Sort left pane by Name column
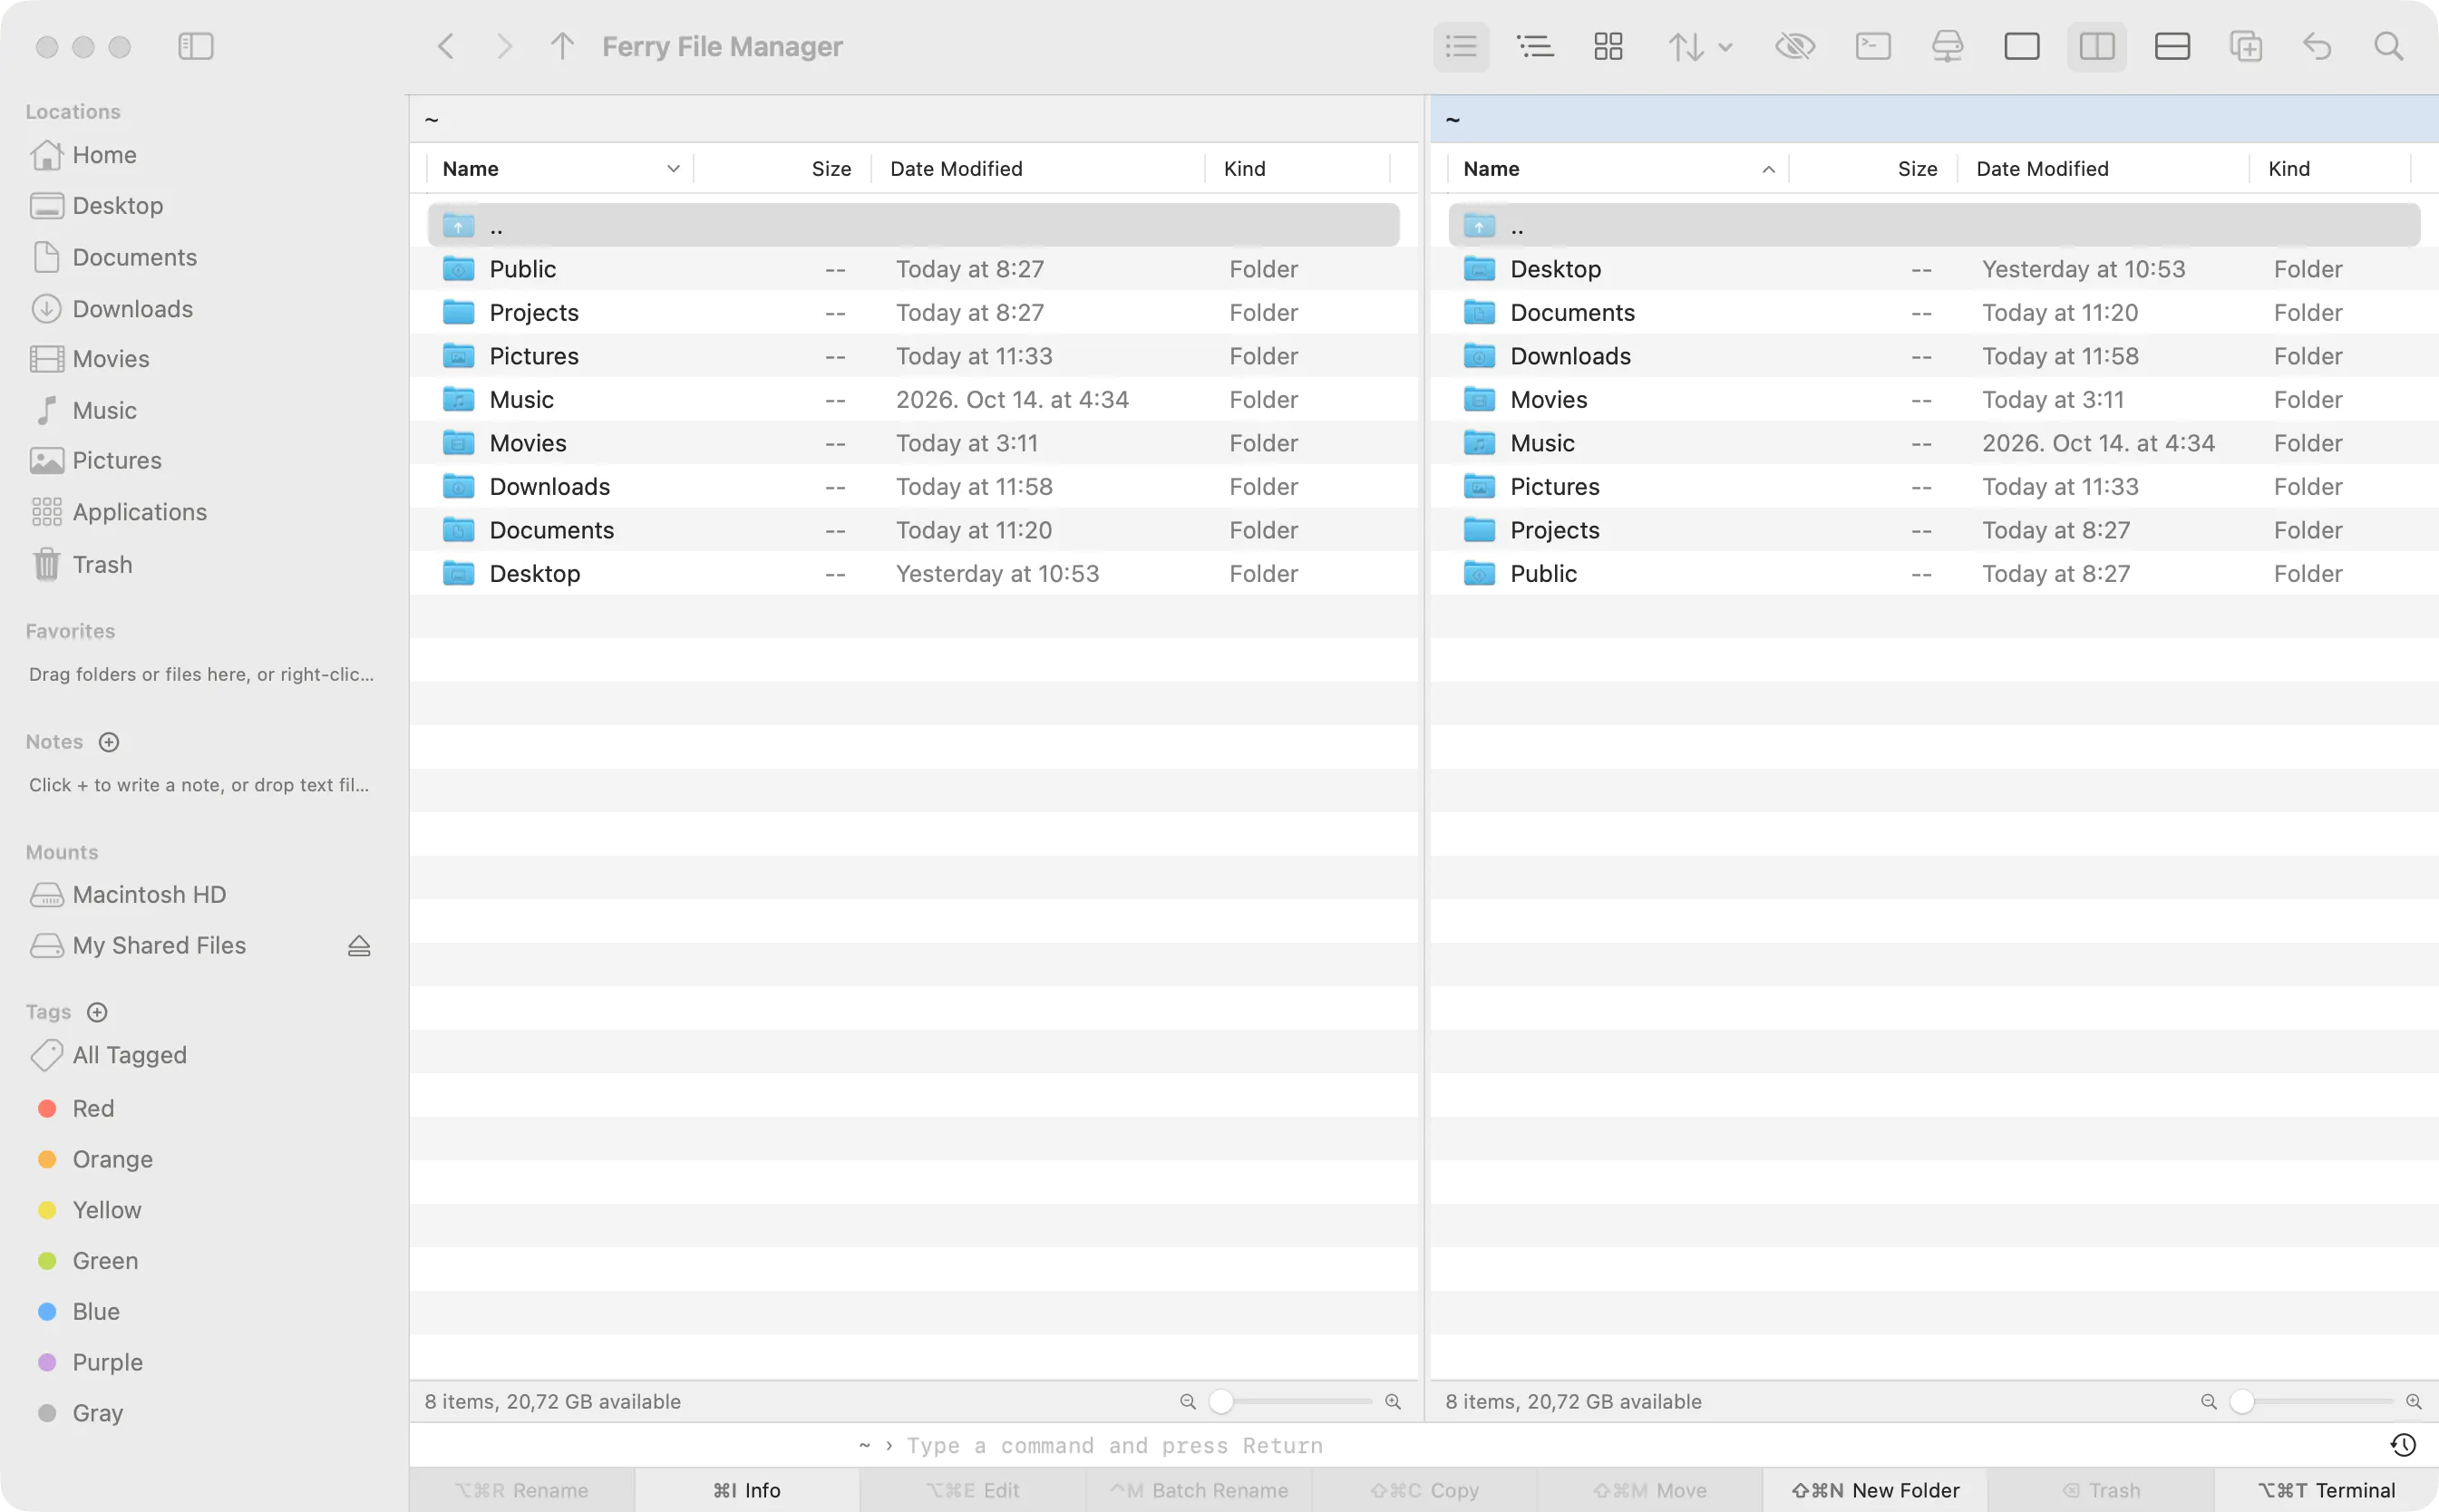Image resolution: width=2439 pixels, height=1512 pixels. point(560,169)
